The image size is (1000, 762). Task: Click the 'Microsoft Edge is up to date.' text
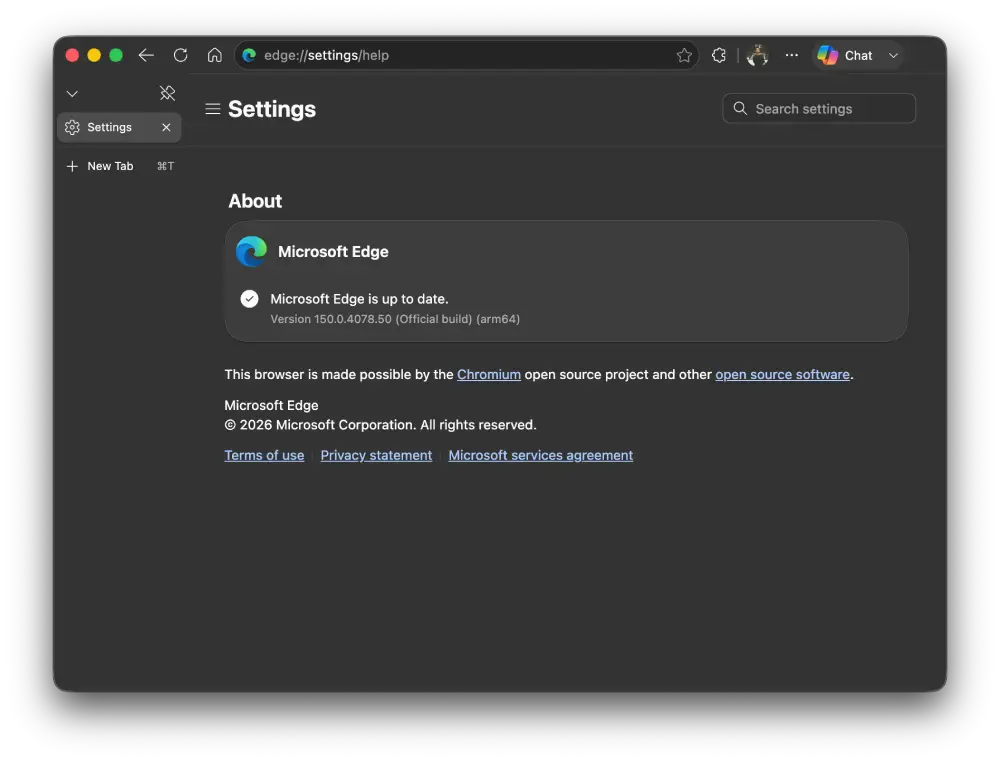359,299
